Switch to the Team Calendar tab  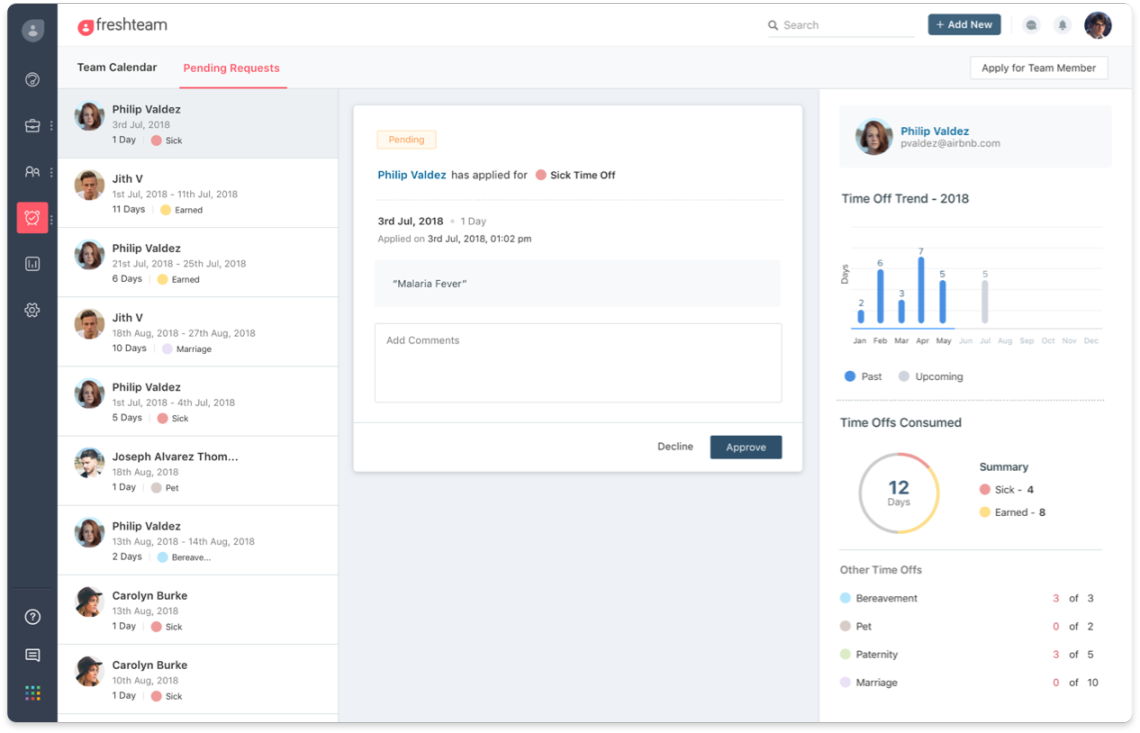tap(117, 67)
